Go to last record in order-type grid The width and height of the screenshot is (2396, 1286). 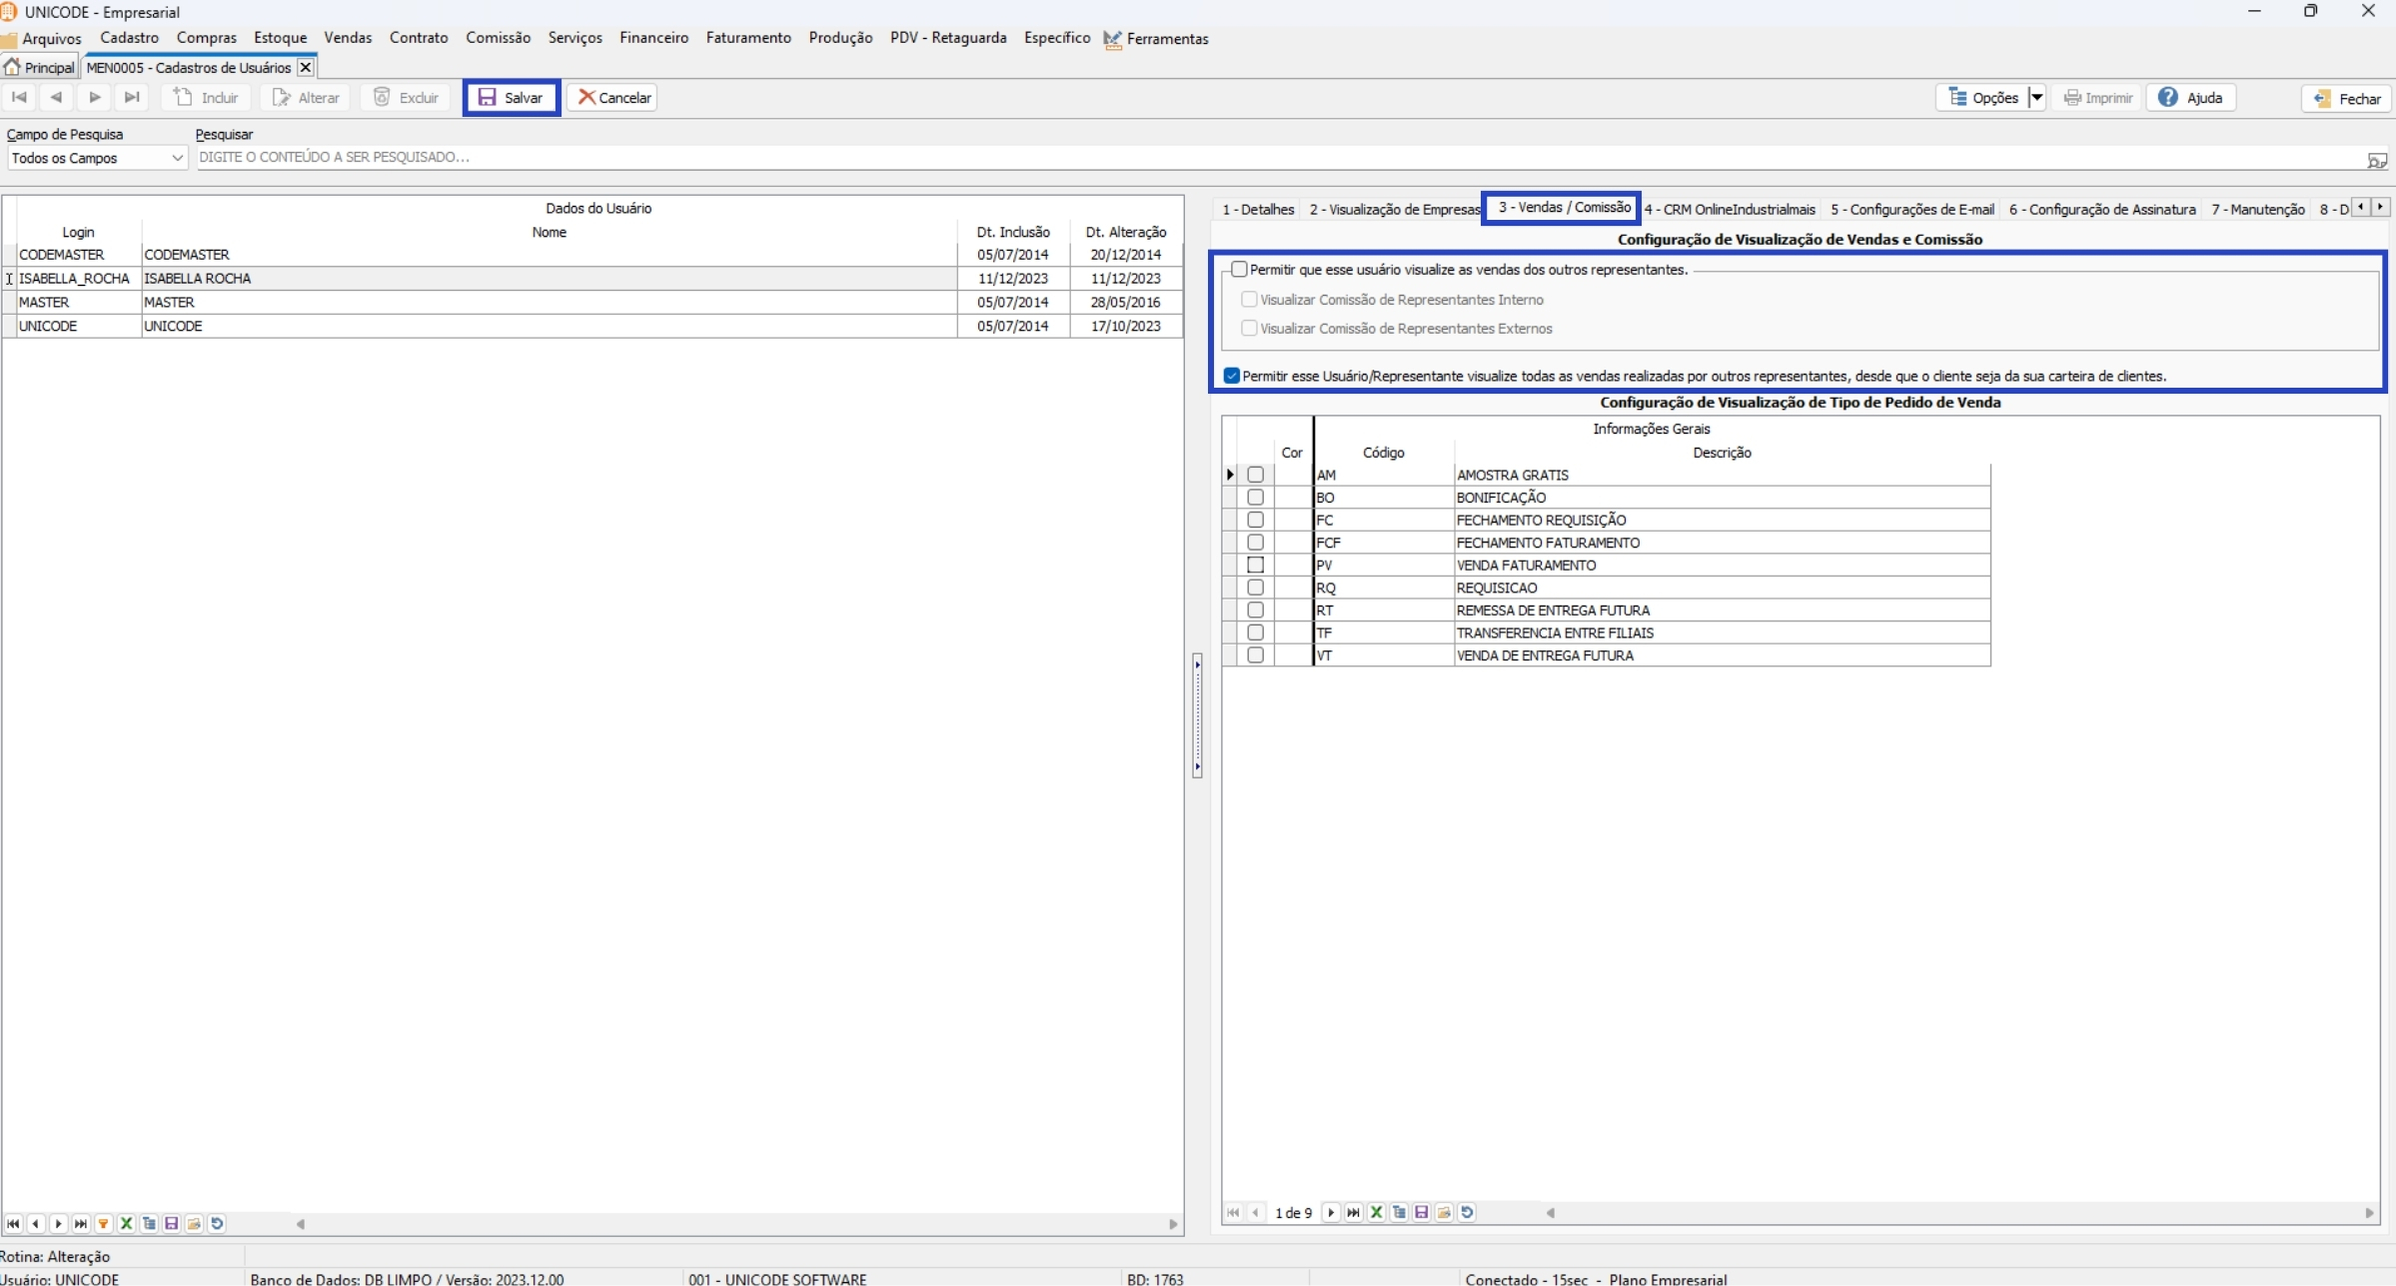(x=1353, y=1212)
